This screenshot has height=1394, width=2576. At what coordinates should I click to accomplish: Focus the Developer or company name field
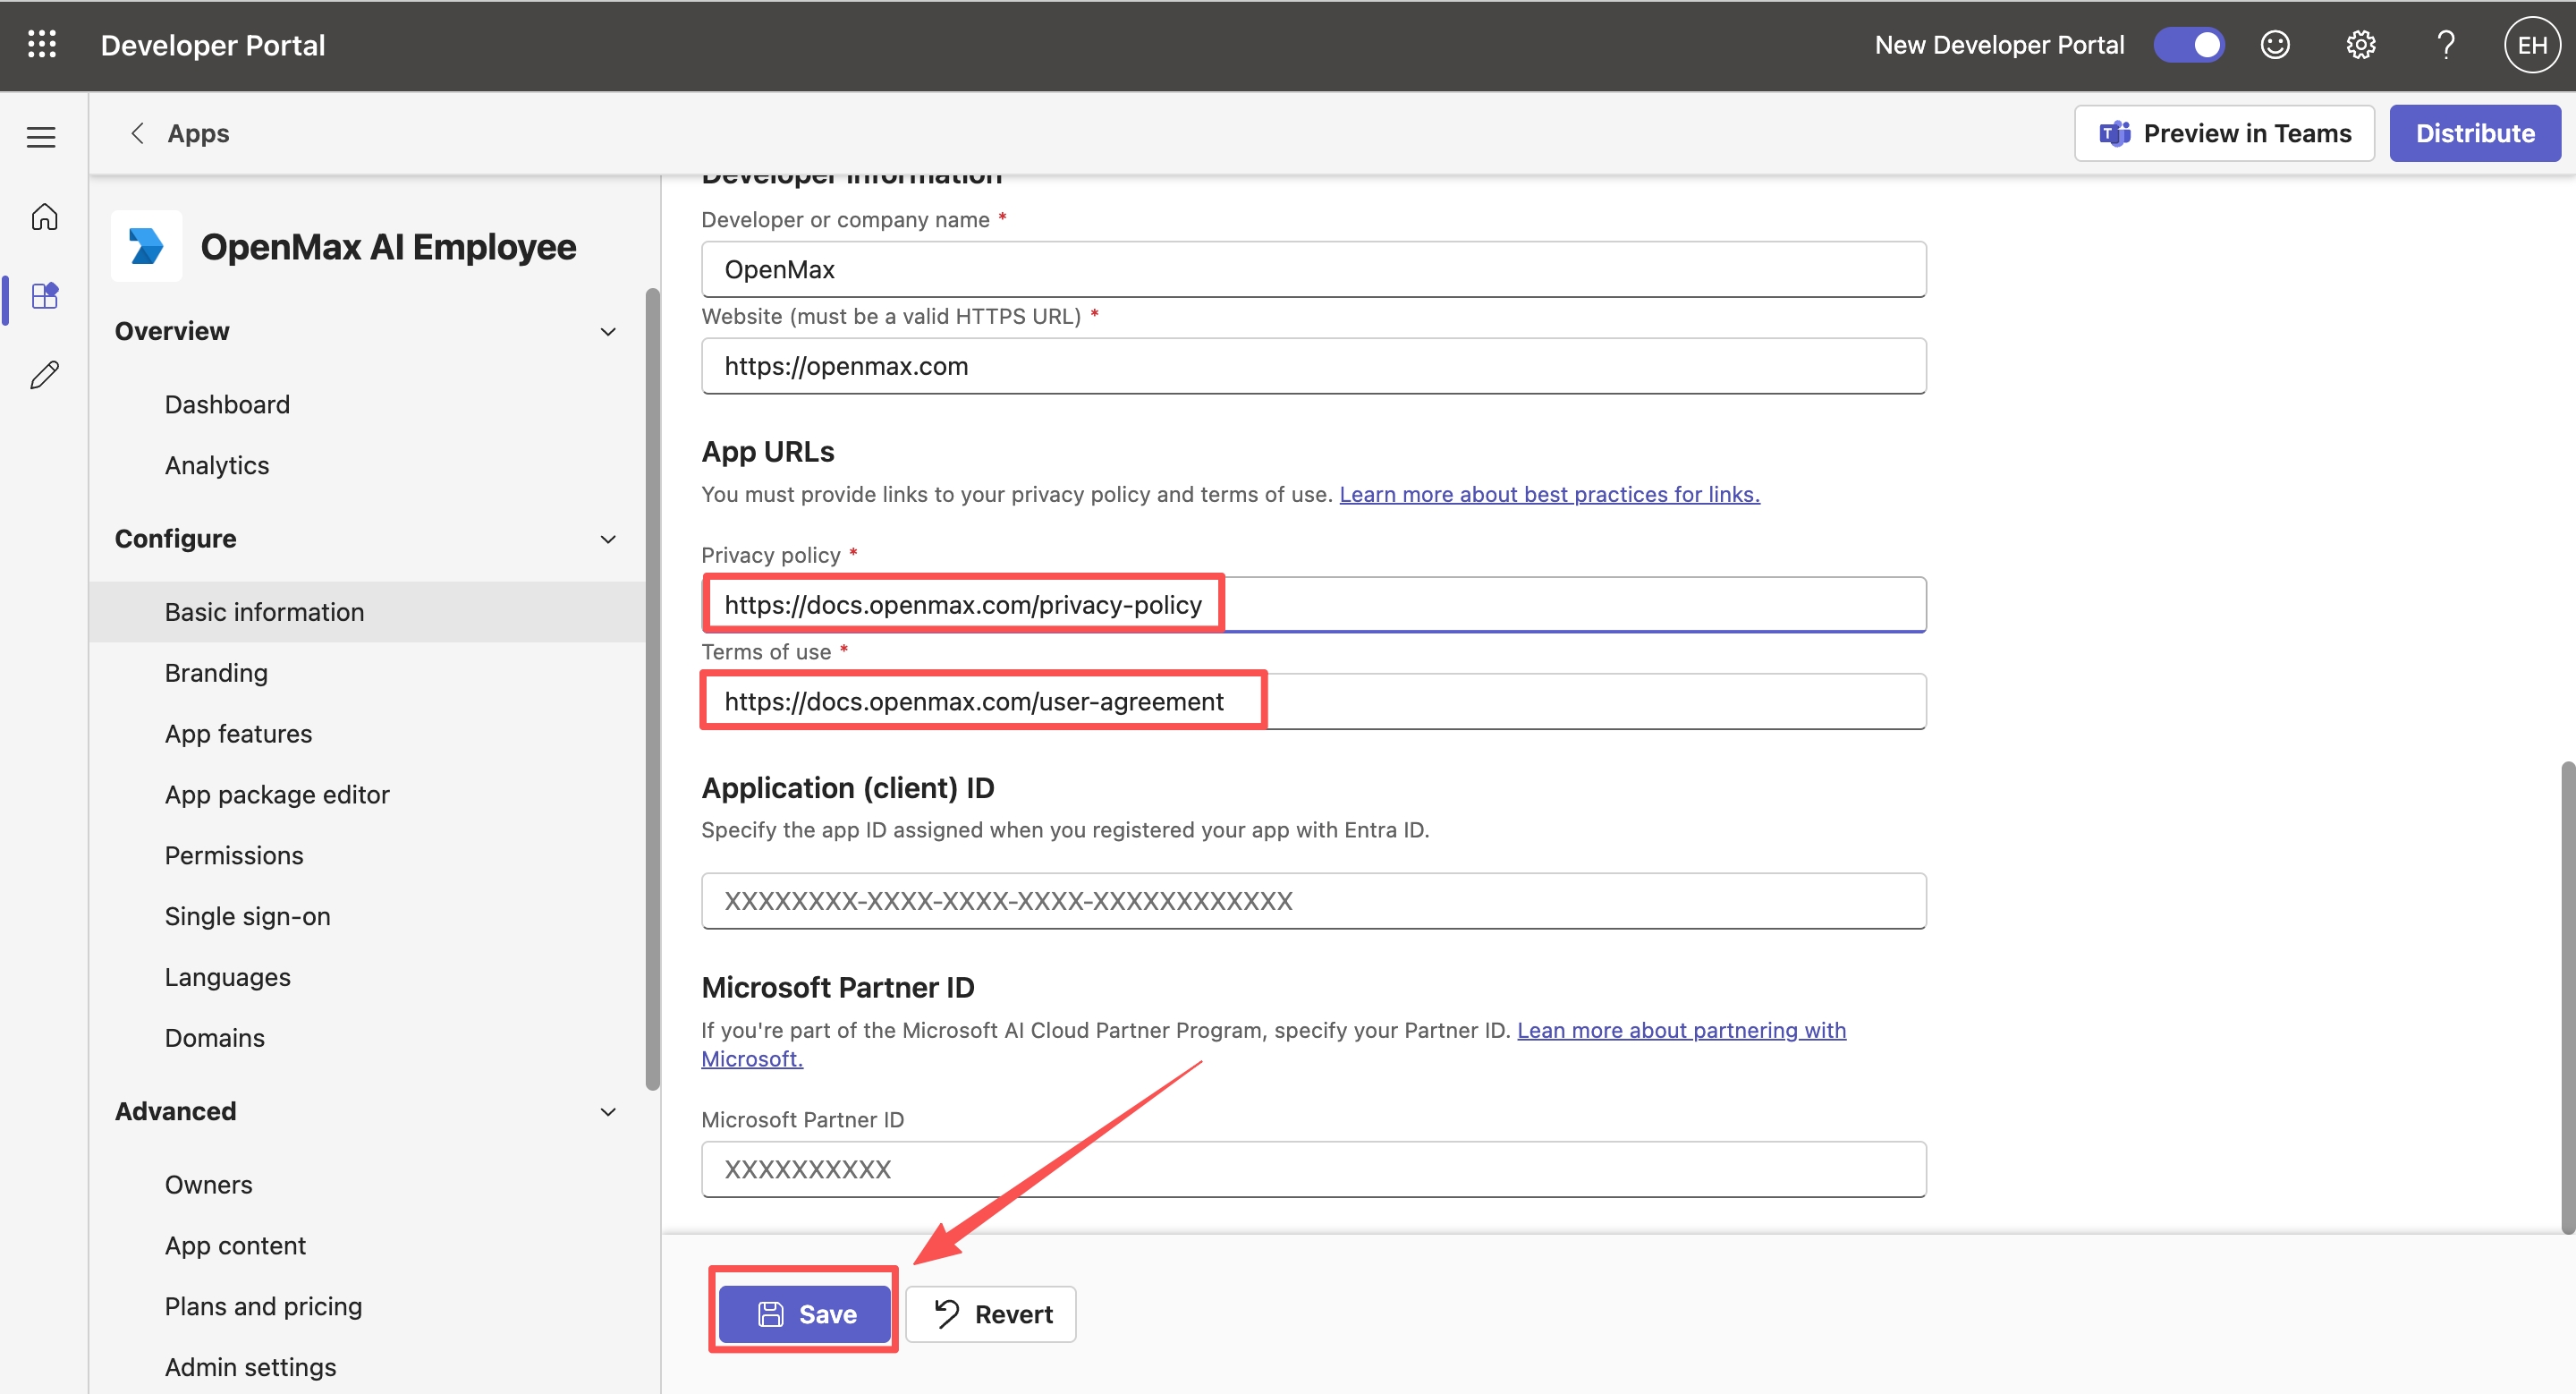(x=1313, y=269)
